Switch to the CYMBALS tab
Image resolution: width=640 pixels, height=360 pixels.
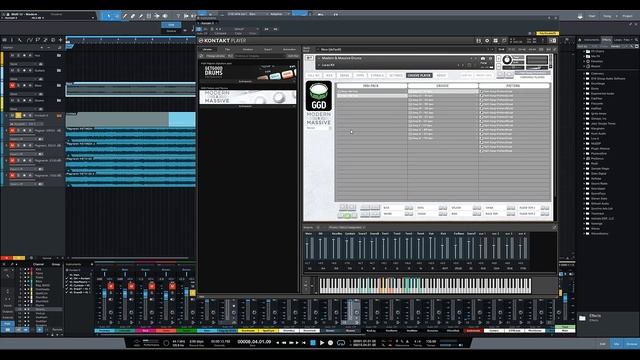click(x=377, y=76)
